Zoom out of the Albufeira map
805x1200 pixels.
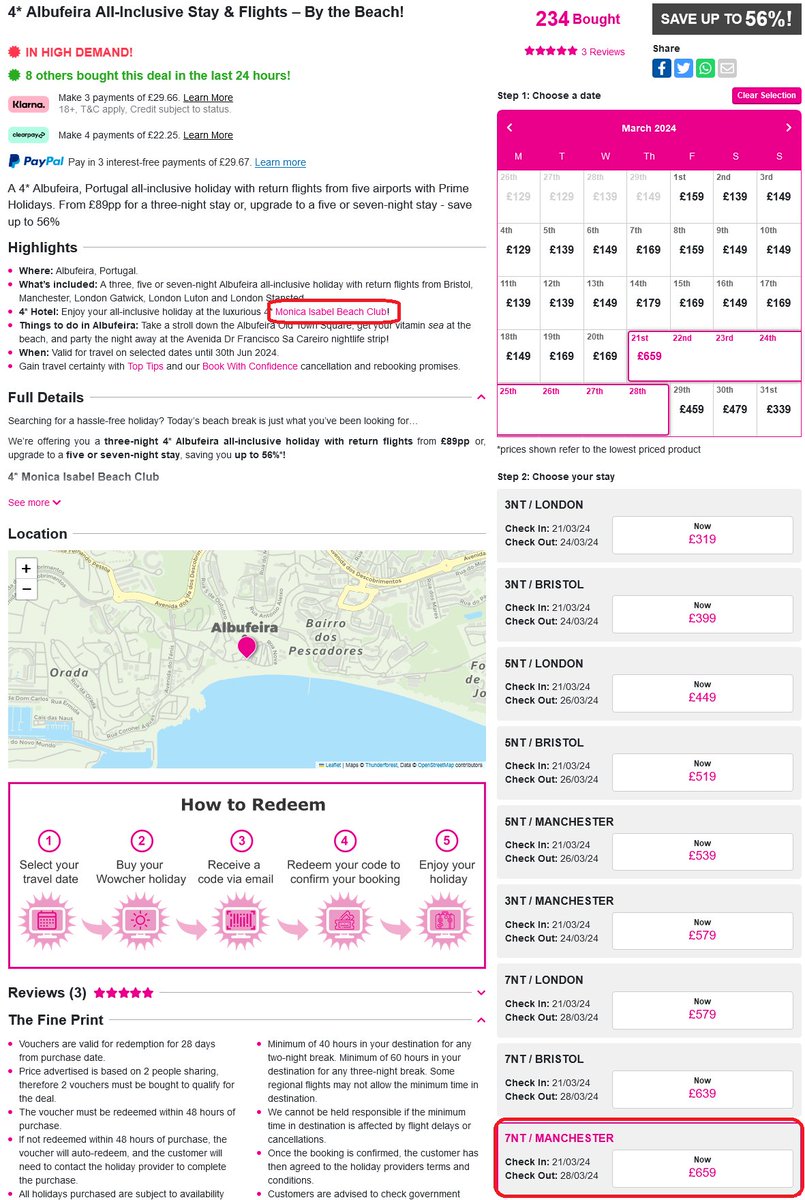click(25, 590)
